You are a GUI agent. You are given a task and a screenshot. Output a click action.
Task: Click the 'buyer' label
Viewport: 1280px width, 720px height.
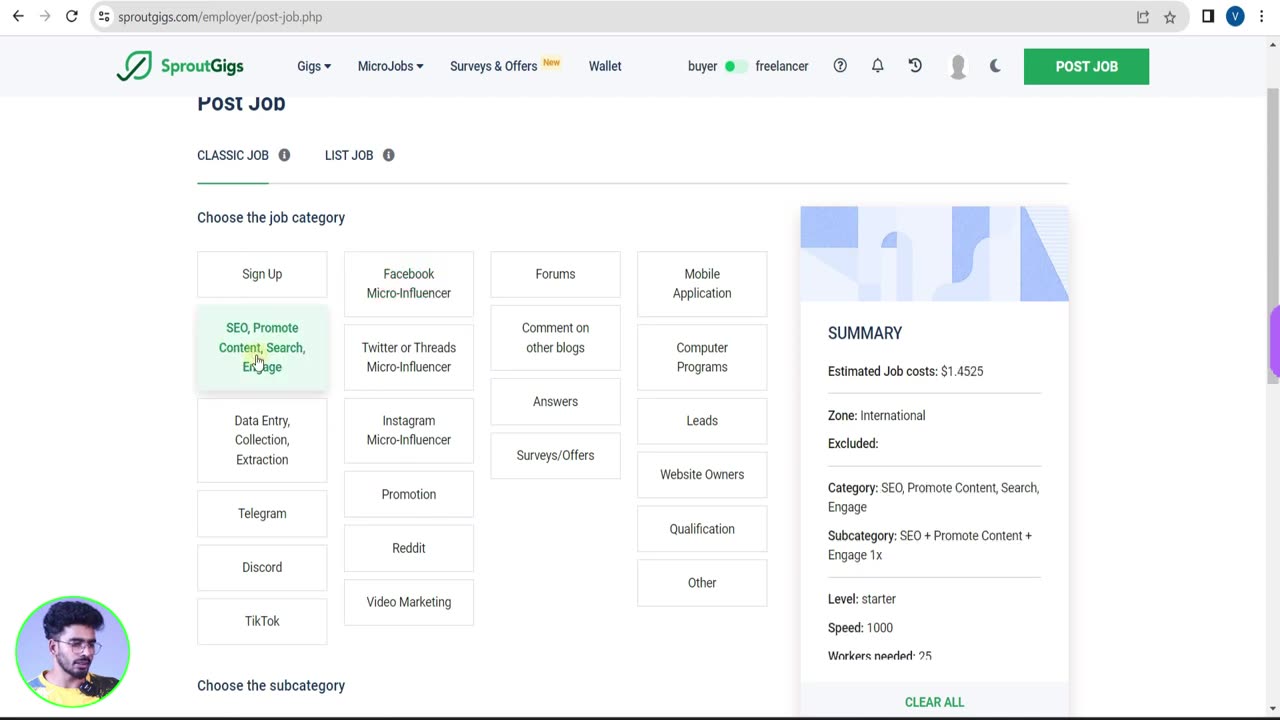point(702,66)
